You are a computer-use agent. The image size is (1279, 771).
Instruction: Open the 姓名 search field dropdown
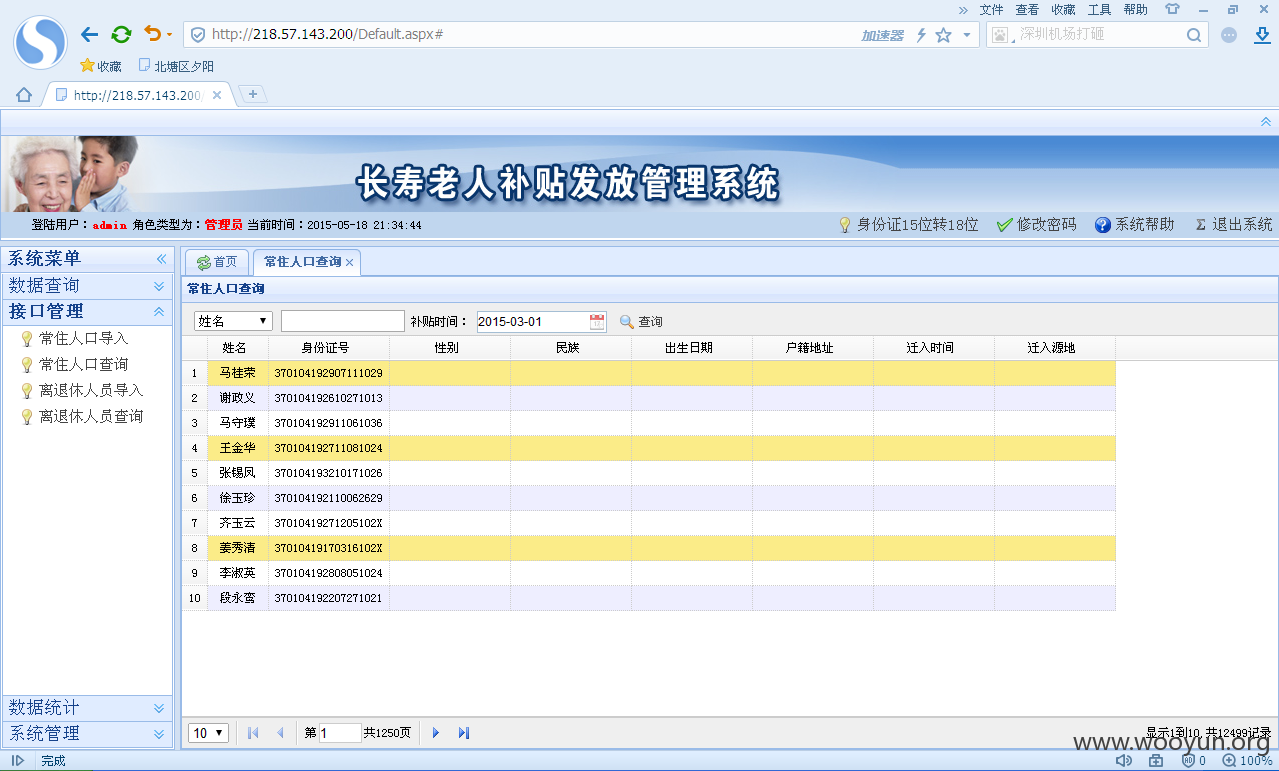234,321
